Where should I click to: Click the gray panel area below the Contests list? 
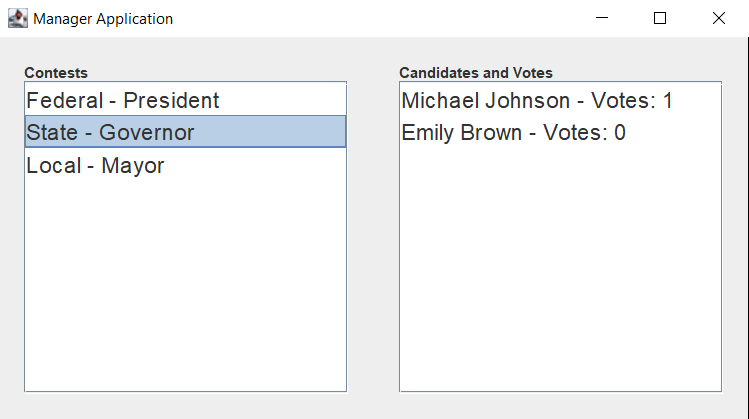tap(185, 405)
